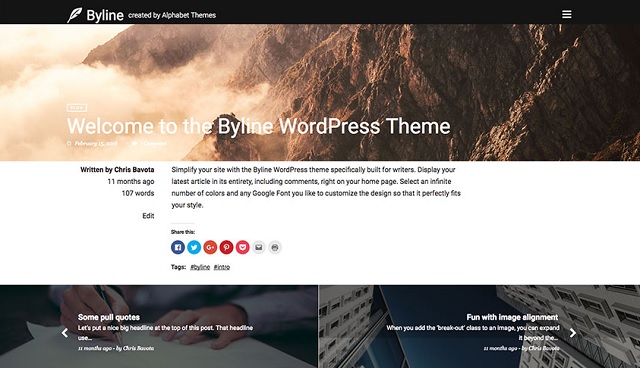Click the 'Share this:' label
Image resolution: width=640 pixels, height=368 pixels.
(183, 232)
